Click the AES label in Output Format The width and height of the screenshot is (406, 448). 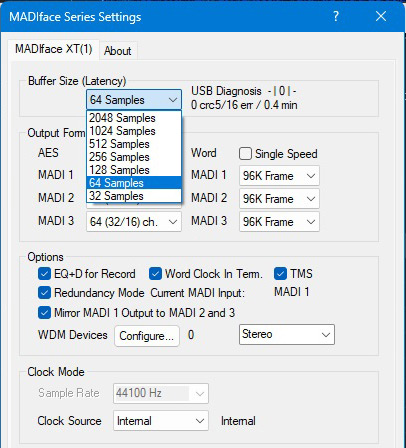(48, 153)
